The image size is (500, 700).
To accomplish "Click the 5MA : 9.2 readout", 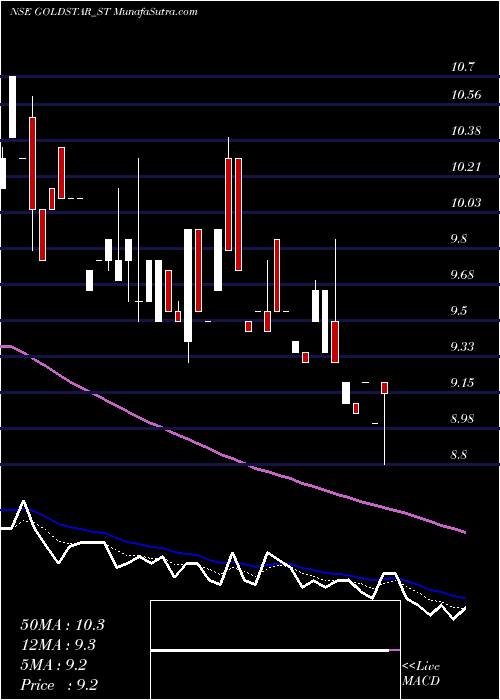I will [54, 665].
